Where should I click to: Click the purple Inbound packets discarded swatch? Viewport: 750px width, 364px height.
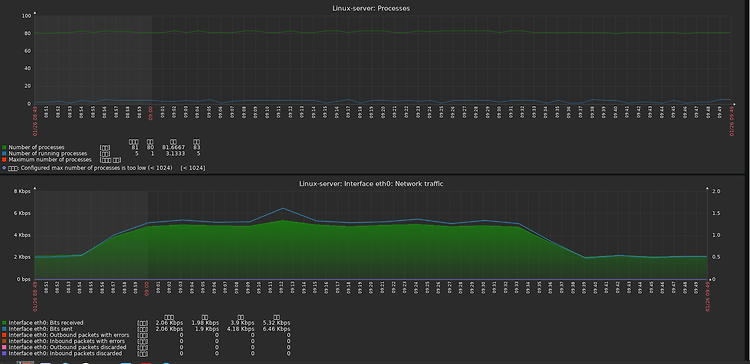click(5, 353)
